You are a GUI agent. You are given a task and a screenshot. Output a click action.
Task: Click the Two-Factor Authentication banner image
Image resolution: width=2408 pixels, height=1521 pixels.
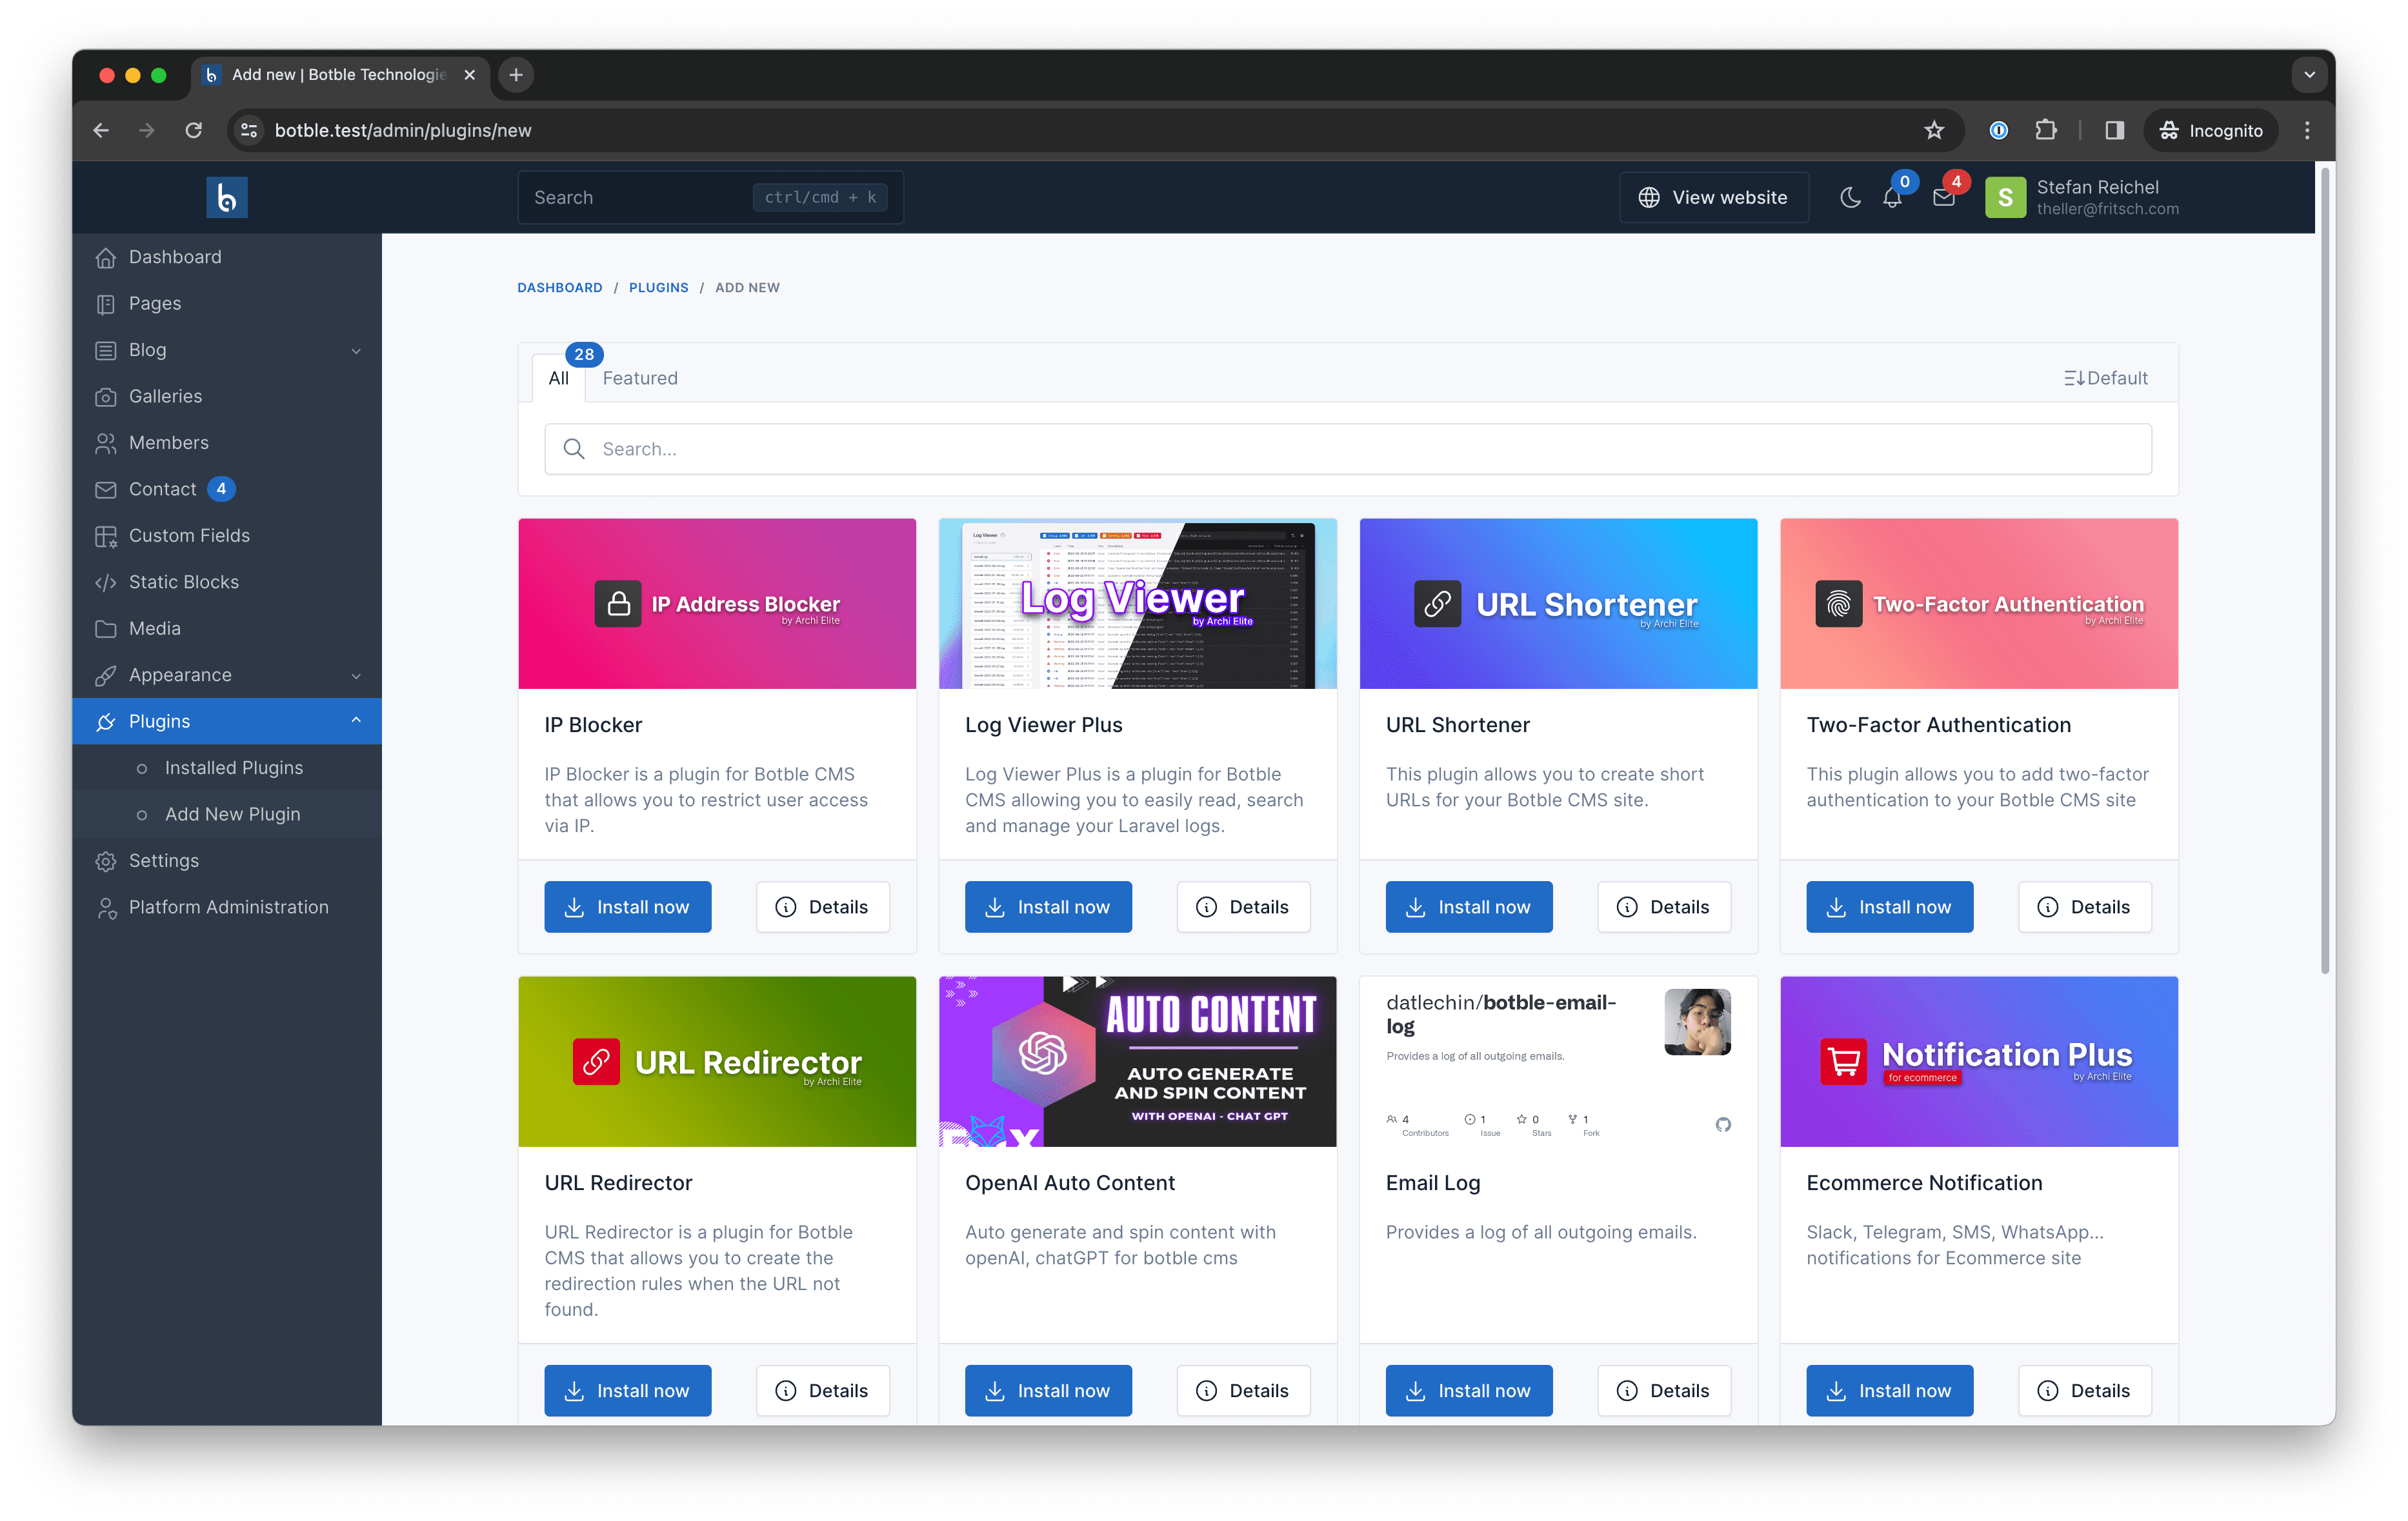point(1979,603)
